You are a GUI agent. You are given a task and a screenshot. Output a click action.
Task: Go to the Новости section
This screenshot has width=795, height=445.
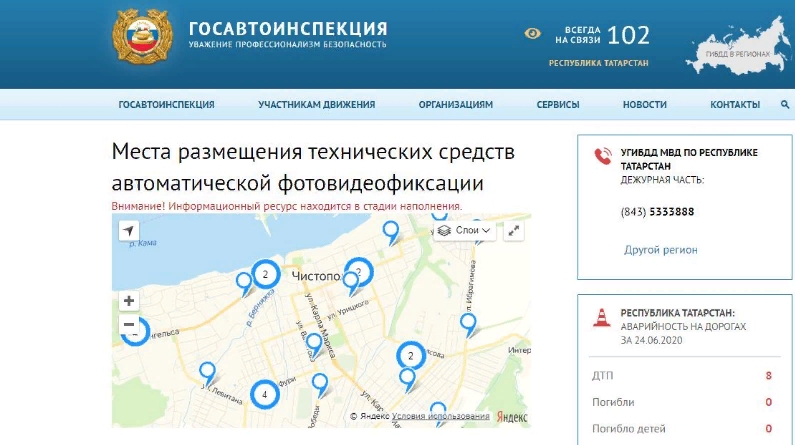point(644,105)
